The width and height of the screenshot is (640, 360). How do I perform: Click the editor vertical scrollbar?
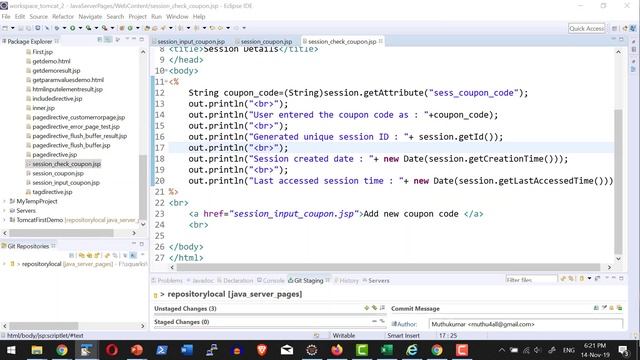click(x=618, y=182)
